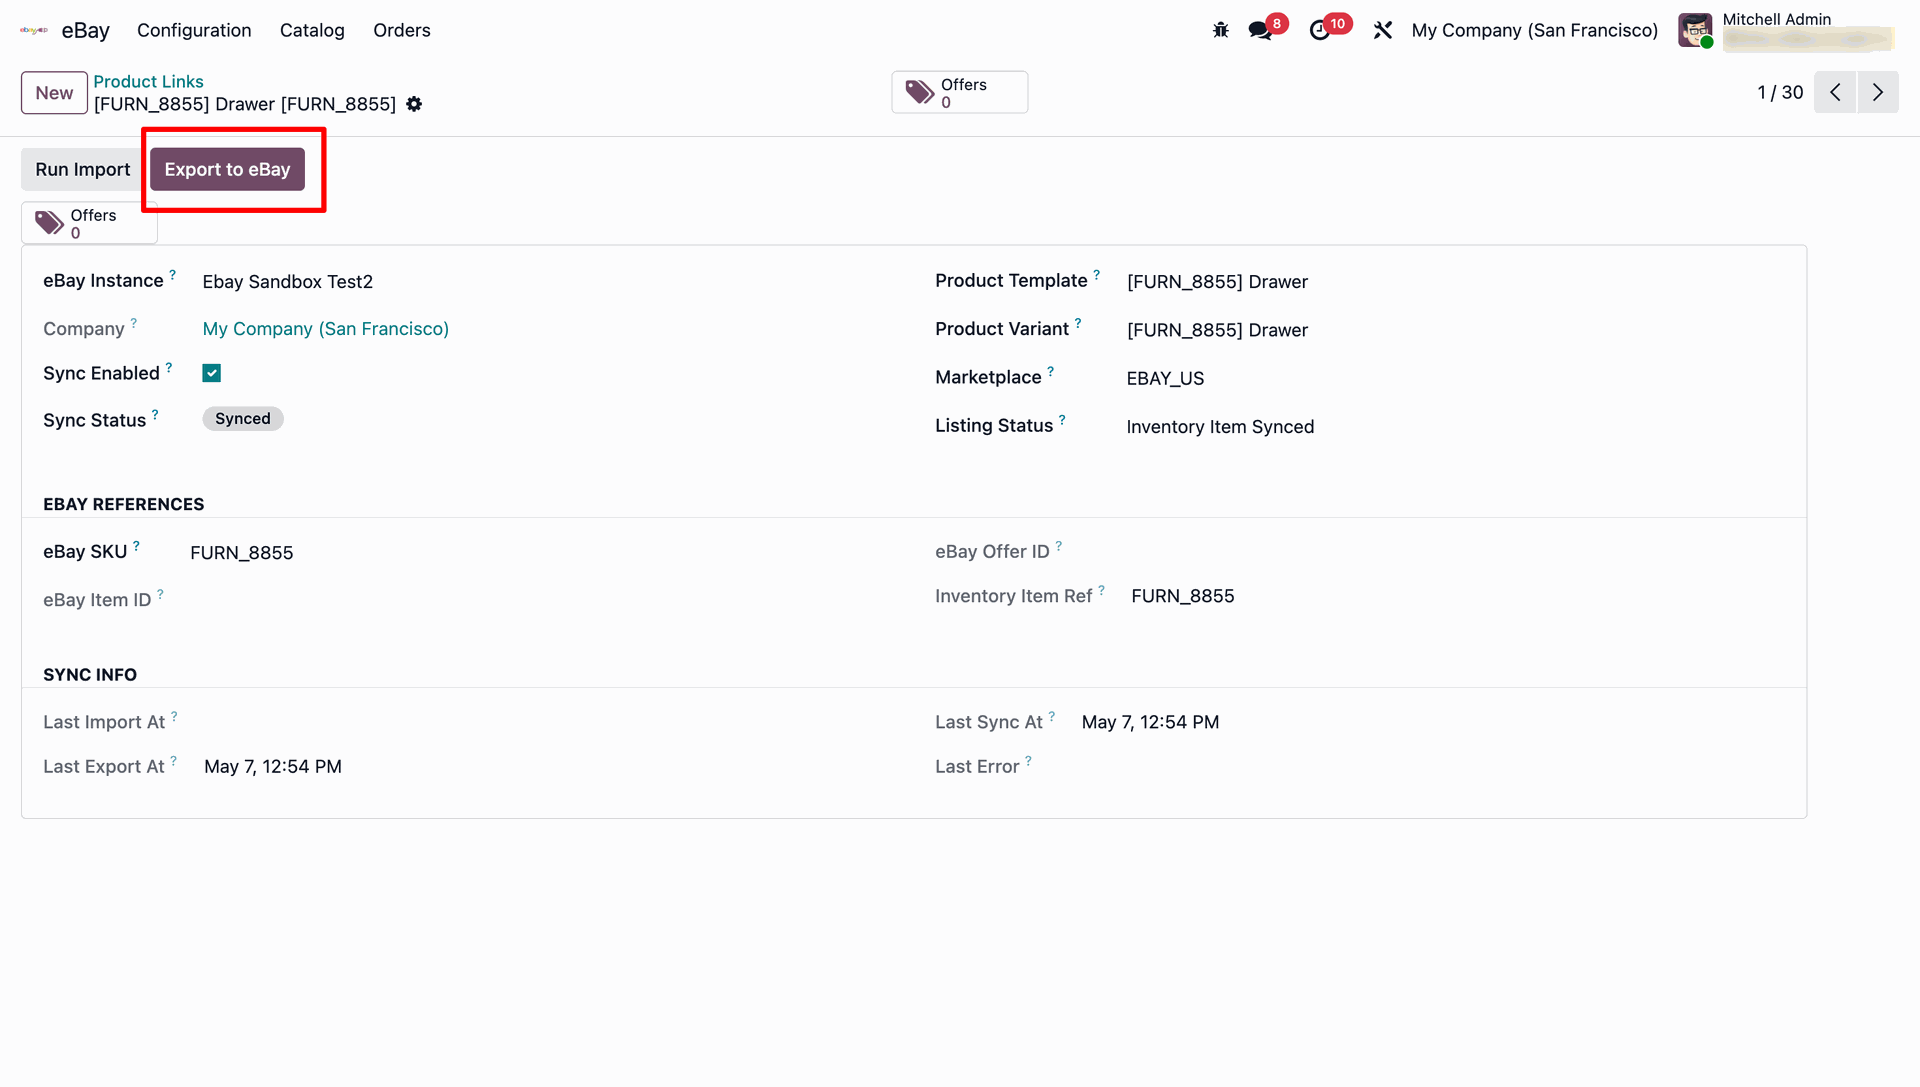Image resolution: width=1920 pixels, height=1087 pixels.
Task: Click the Listing Status value Inventory Item Synced
Action: click(x=1220, y=427)
